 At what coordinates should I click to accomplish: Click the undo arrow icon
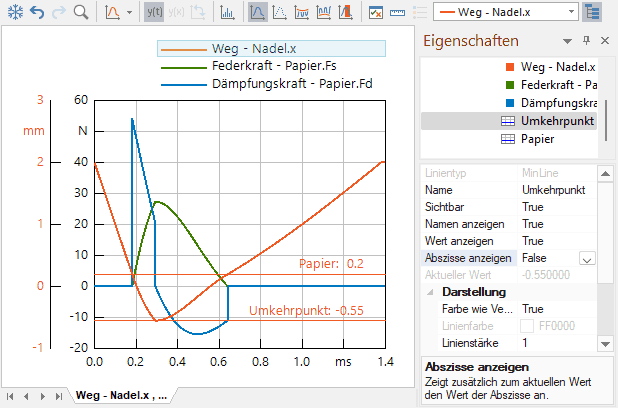coord(37,13)
